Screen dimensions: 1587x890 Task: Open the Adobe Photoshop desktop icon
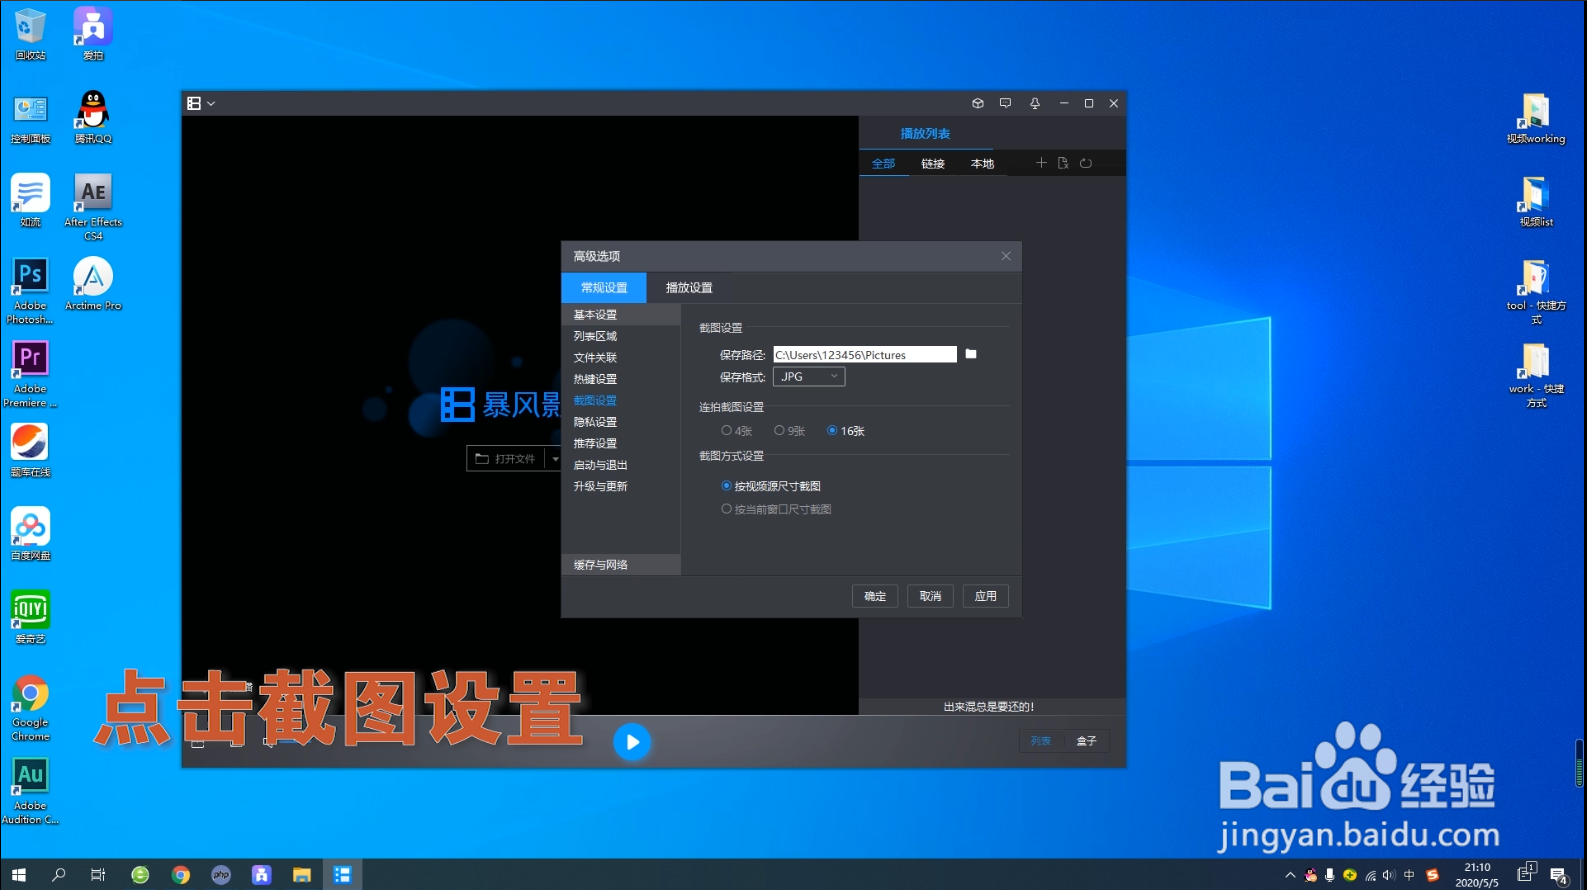click(x=30, y=291)
